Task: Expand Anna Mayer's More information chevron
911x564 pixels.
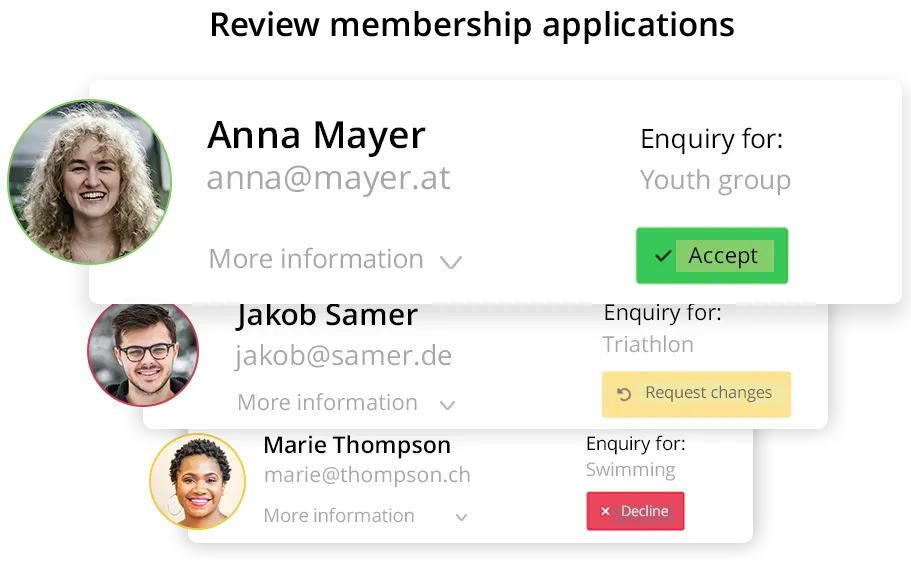Action: (x=451, y=262)
